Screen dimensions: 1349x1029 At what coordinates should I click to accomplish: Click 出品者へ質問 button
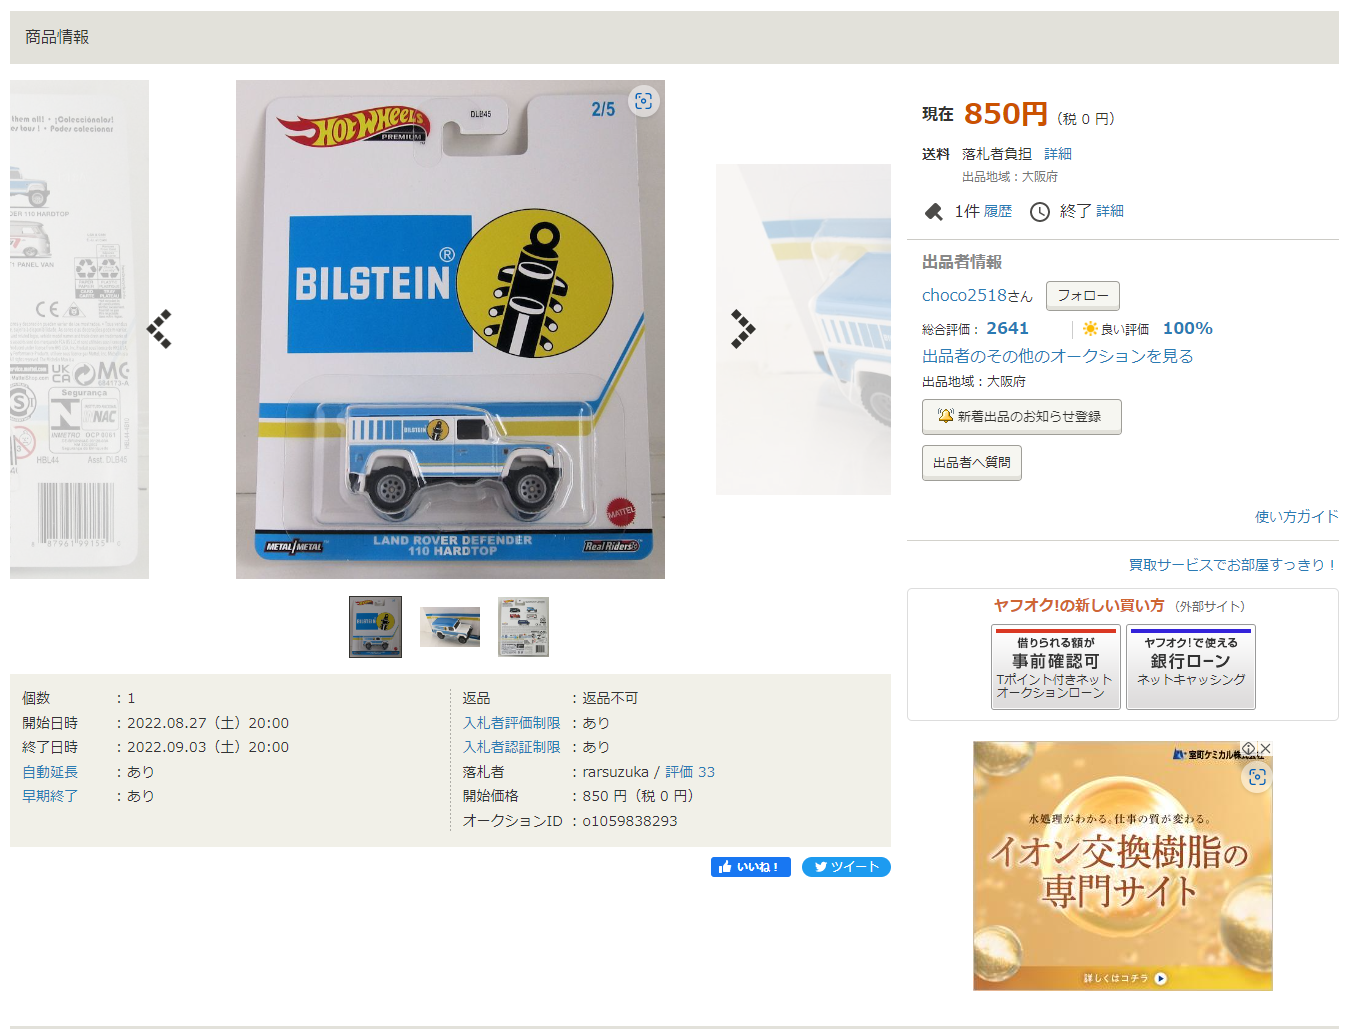(972, 463)
